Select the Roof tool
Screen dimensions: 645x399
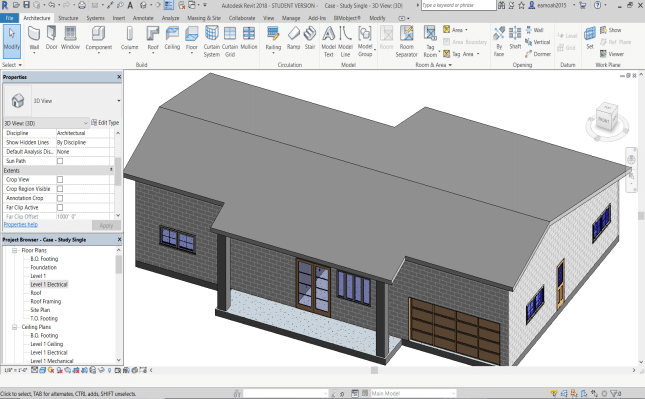[153, 38]
